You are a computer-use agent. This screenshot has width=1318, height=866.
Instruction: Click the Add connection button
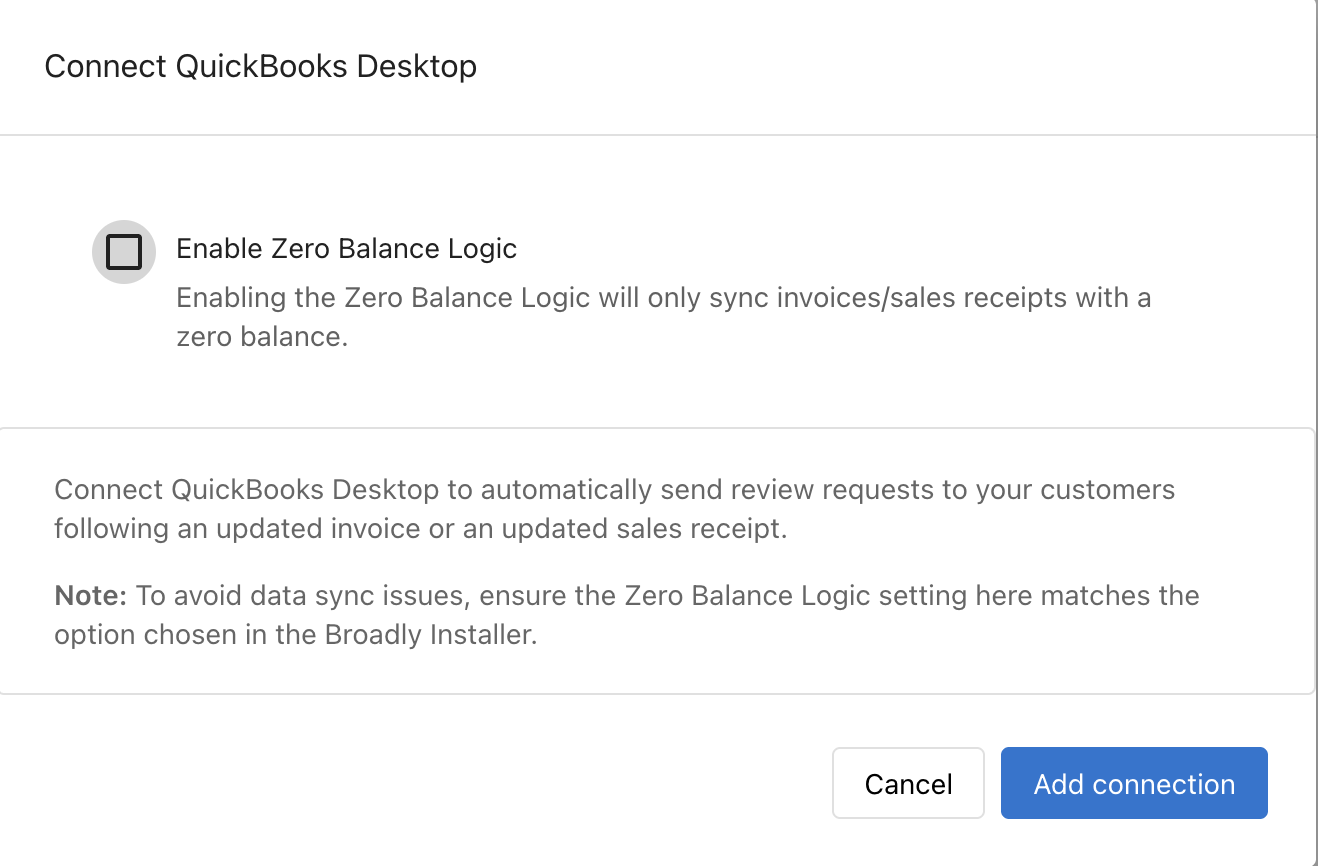point(1134,783)
